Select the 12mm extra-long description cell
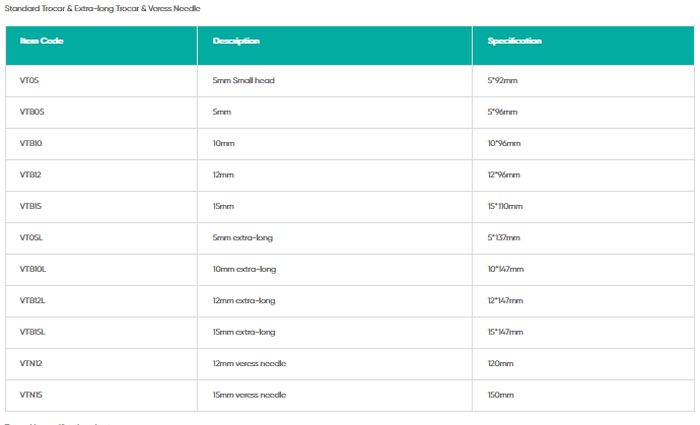Viewport: 700px width, 425px height. [245, 301]
